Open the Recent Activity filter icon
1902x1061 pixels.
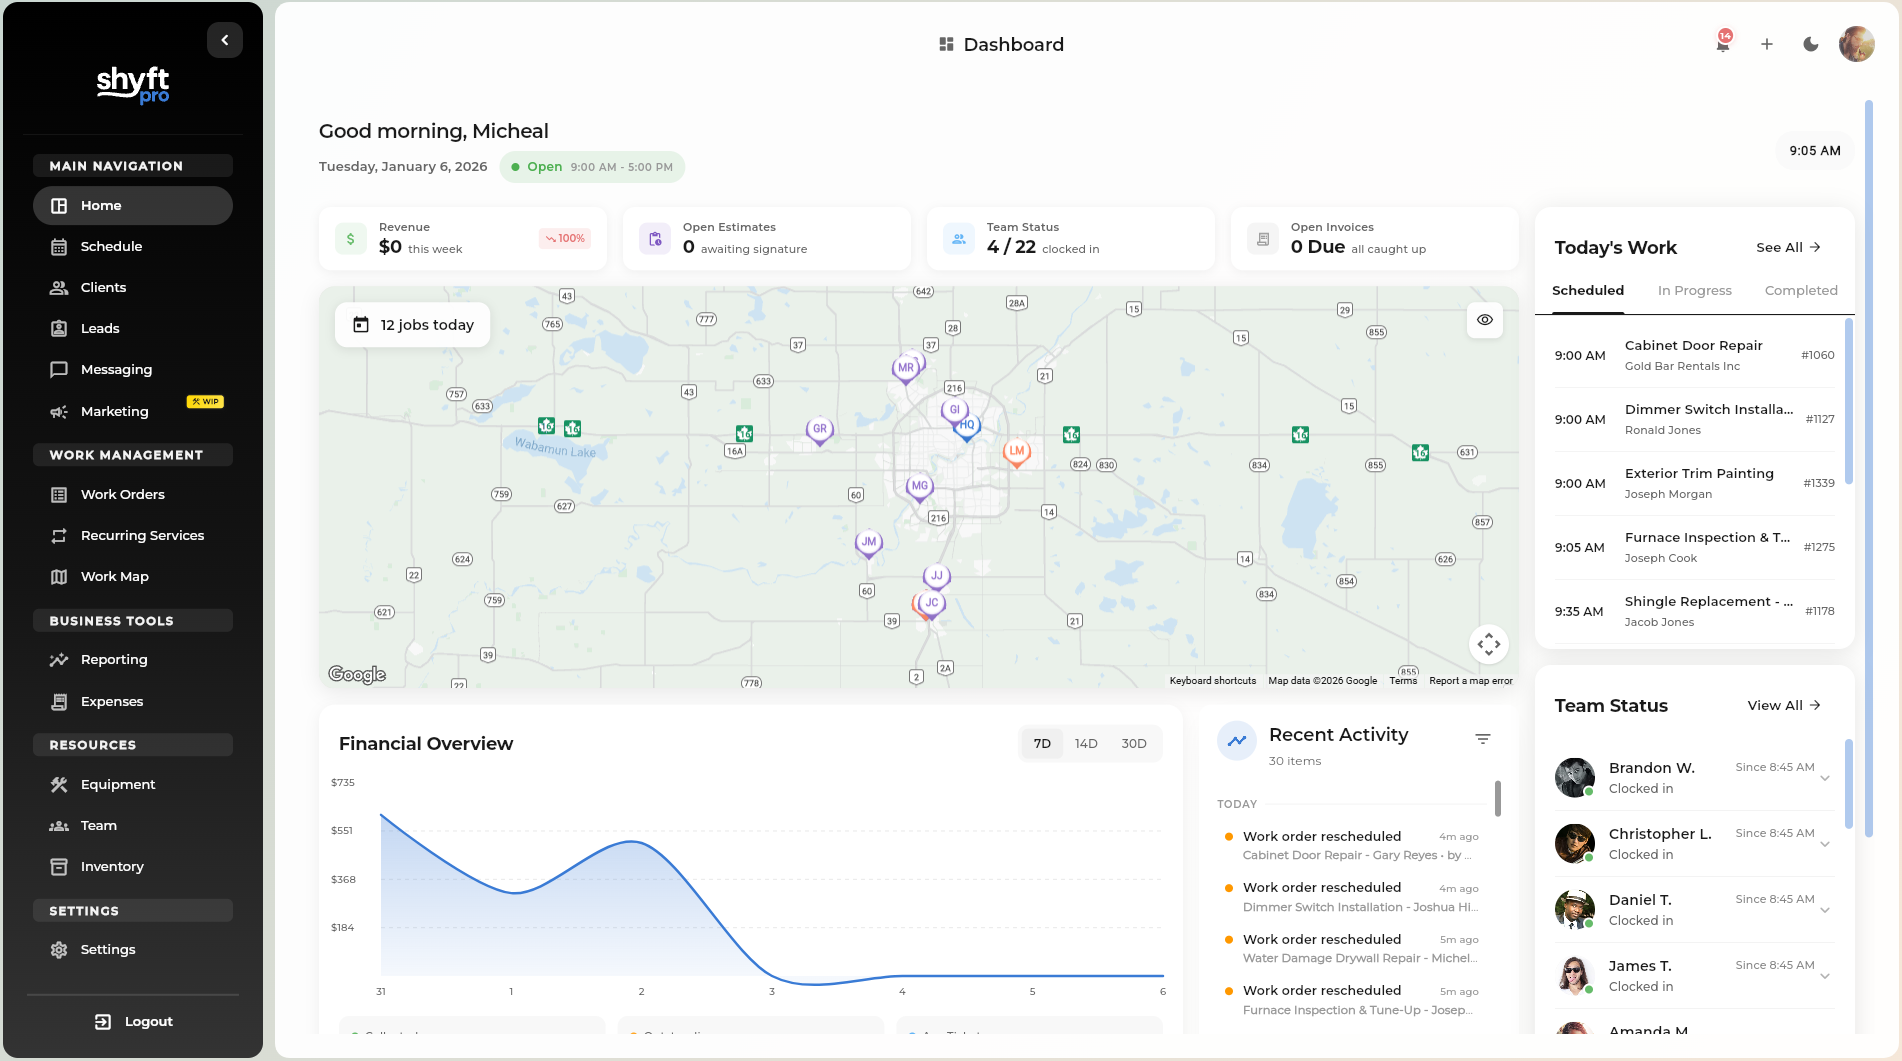click(1482, 738)
